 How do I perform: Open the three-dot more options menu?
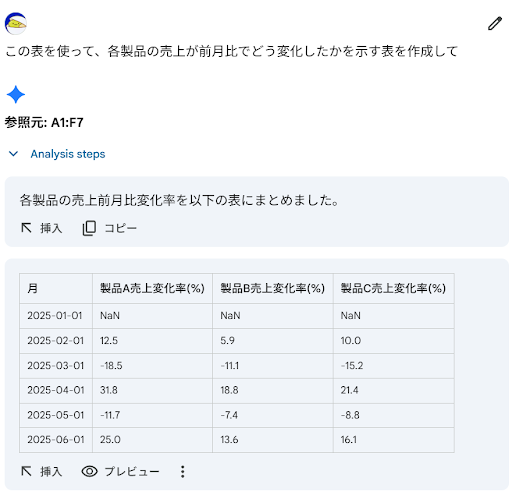(182, 471)
